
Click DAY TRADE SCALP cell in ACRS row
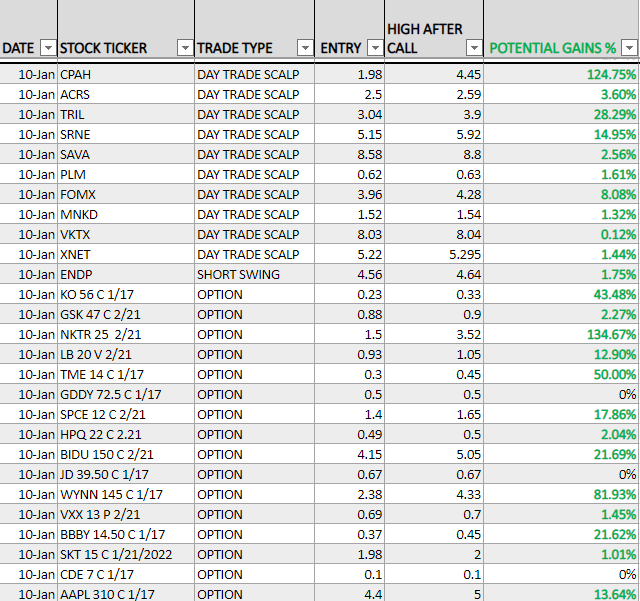click(x=254, y=94)
